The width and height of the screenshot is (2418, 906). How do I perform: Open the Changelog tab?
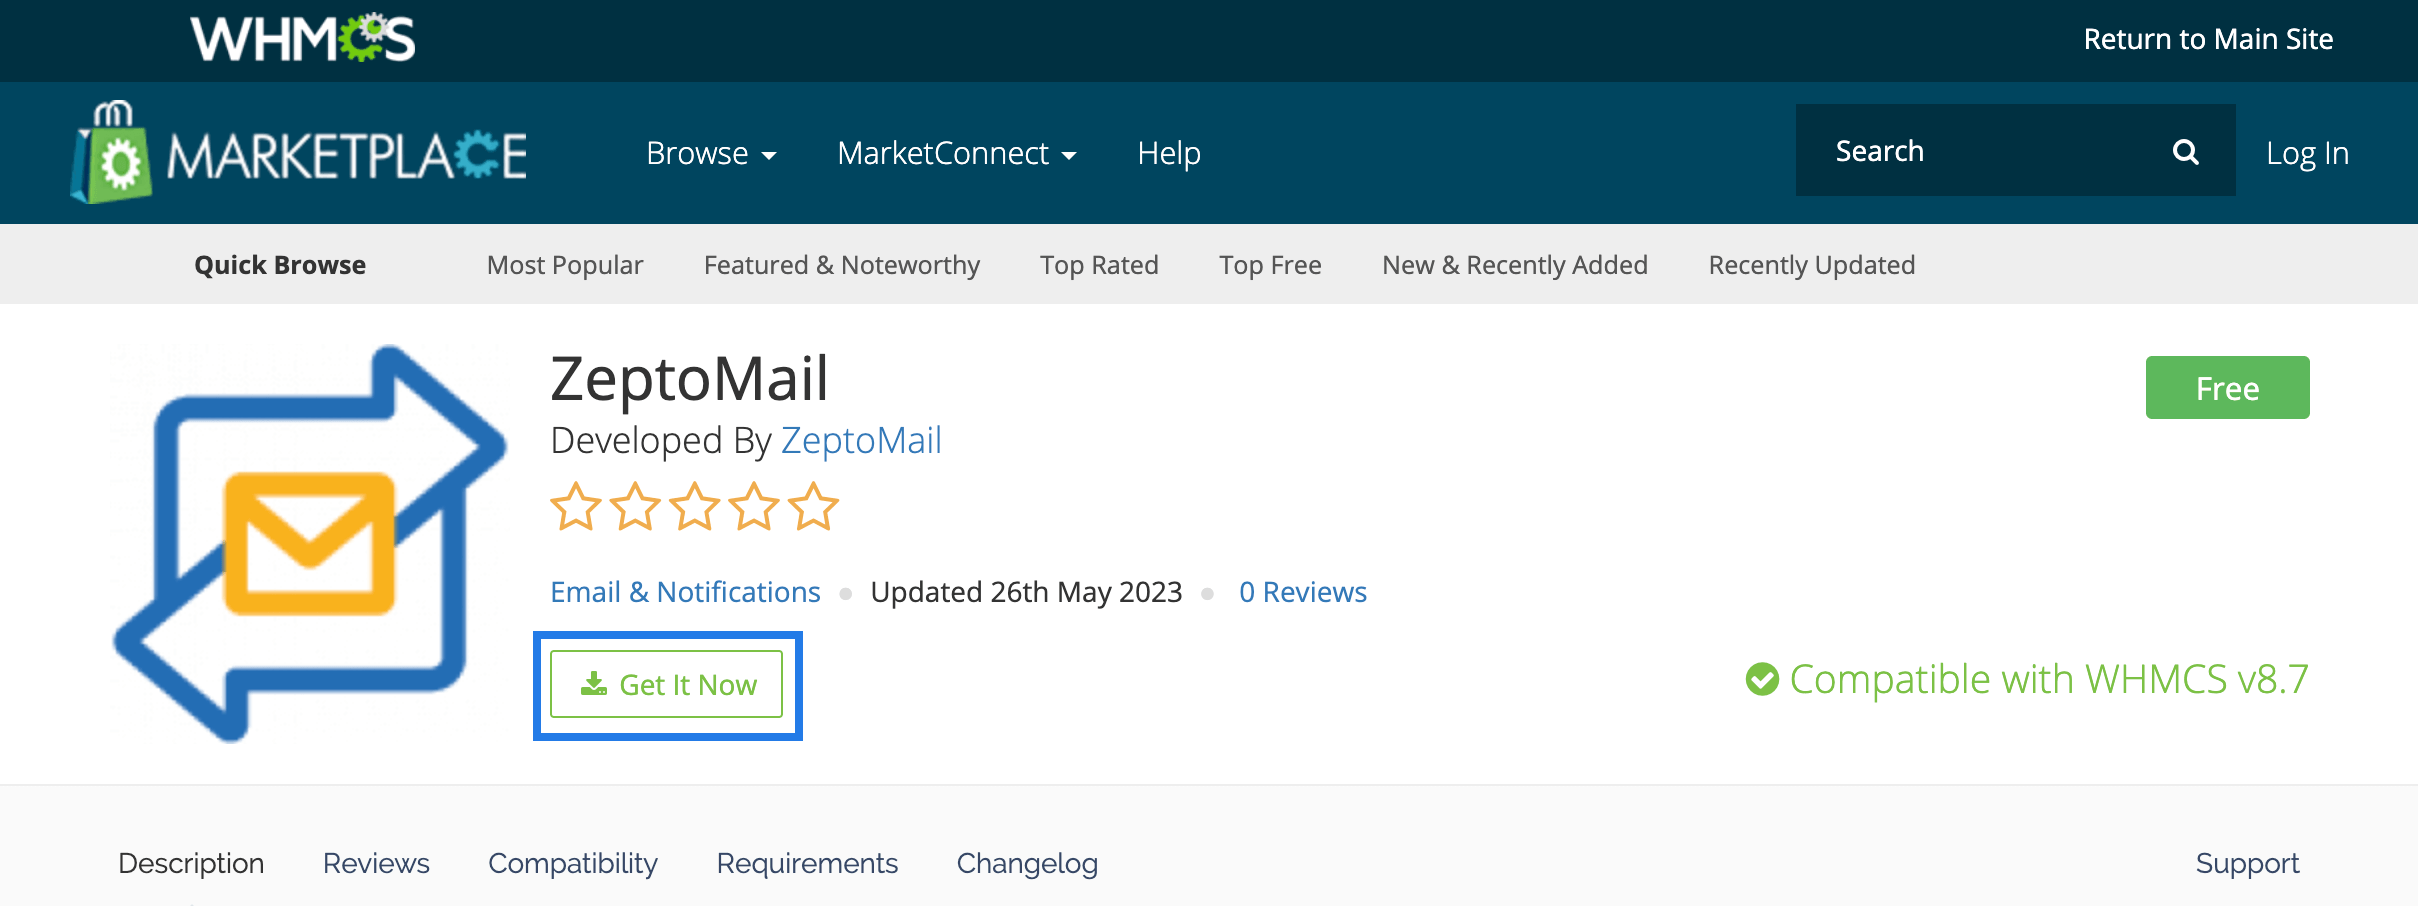[x=1027, y=863]
